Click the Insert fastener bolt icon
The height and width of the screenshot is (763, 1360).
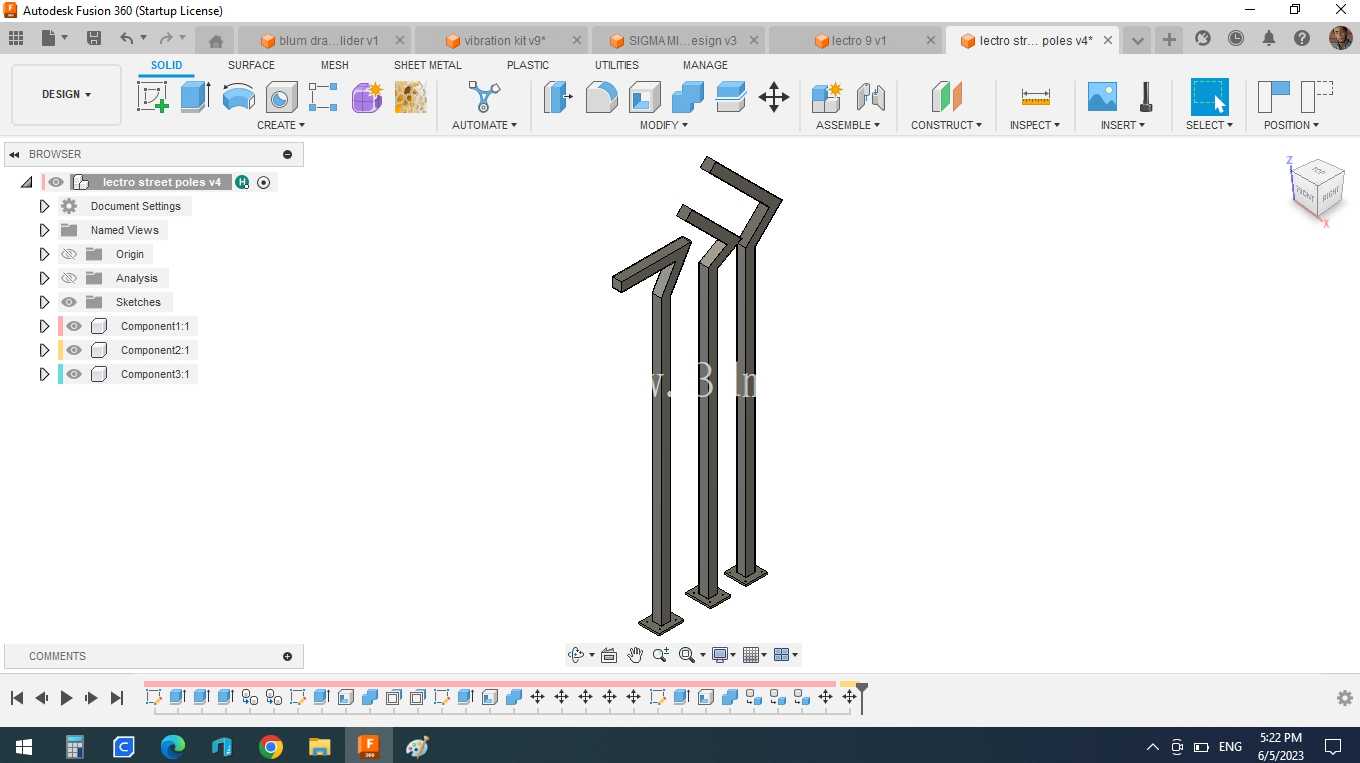point(1146,97)
